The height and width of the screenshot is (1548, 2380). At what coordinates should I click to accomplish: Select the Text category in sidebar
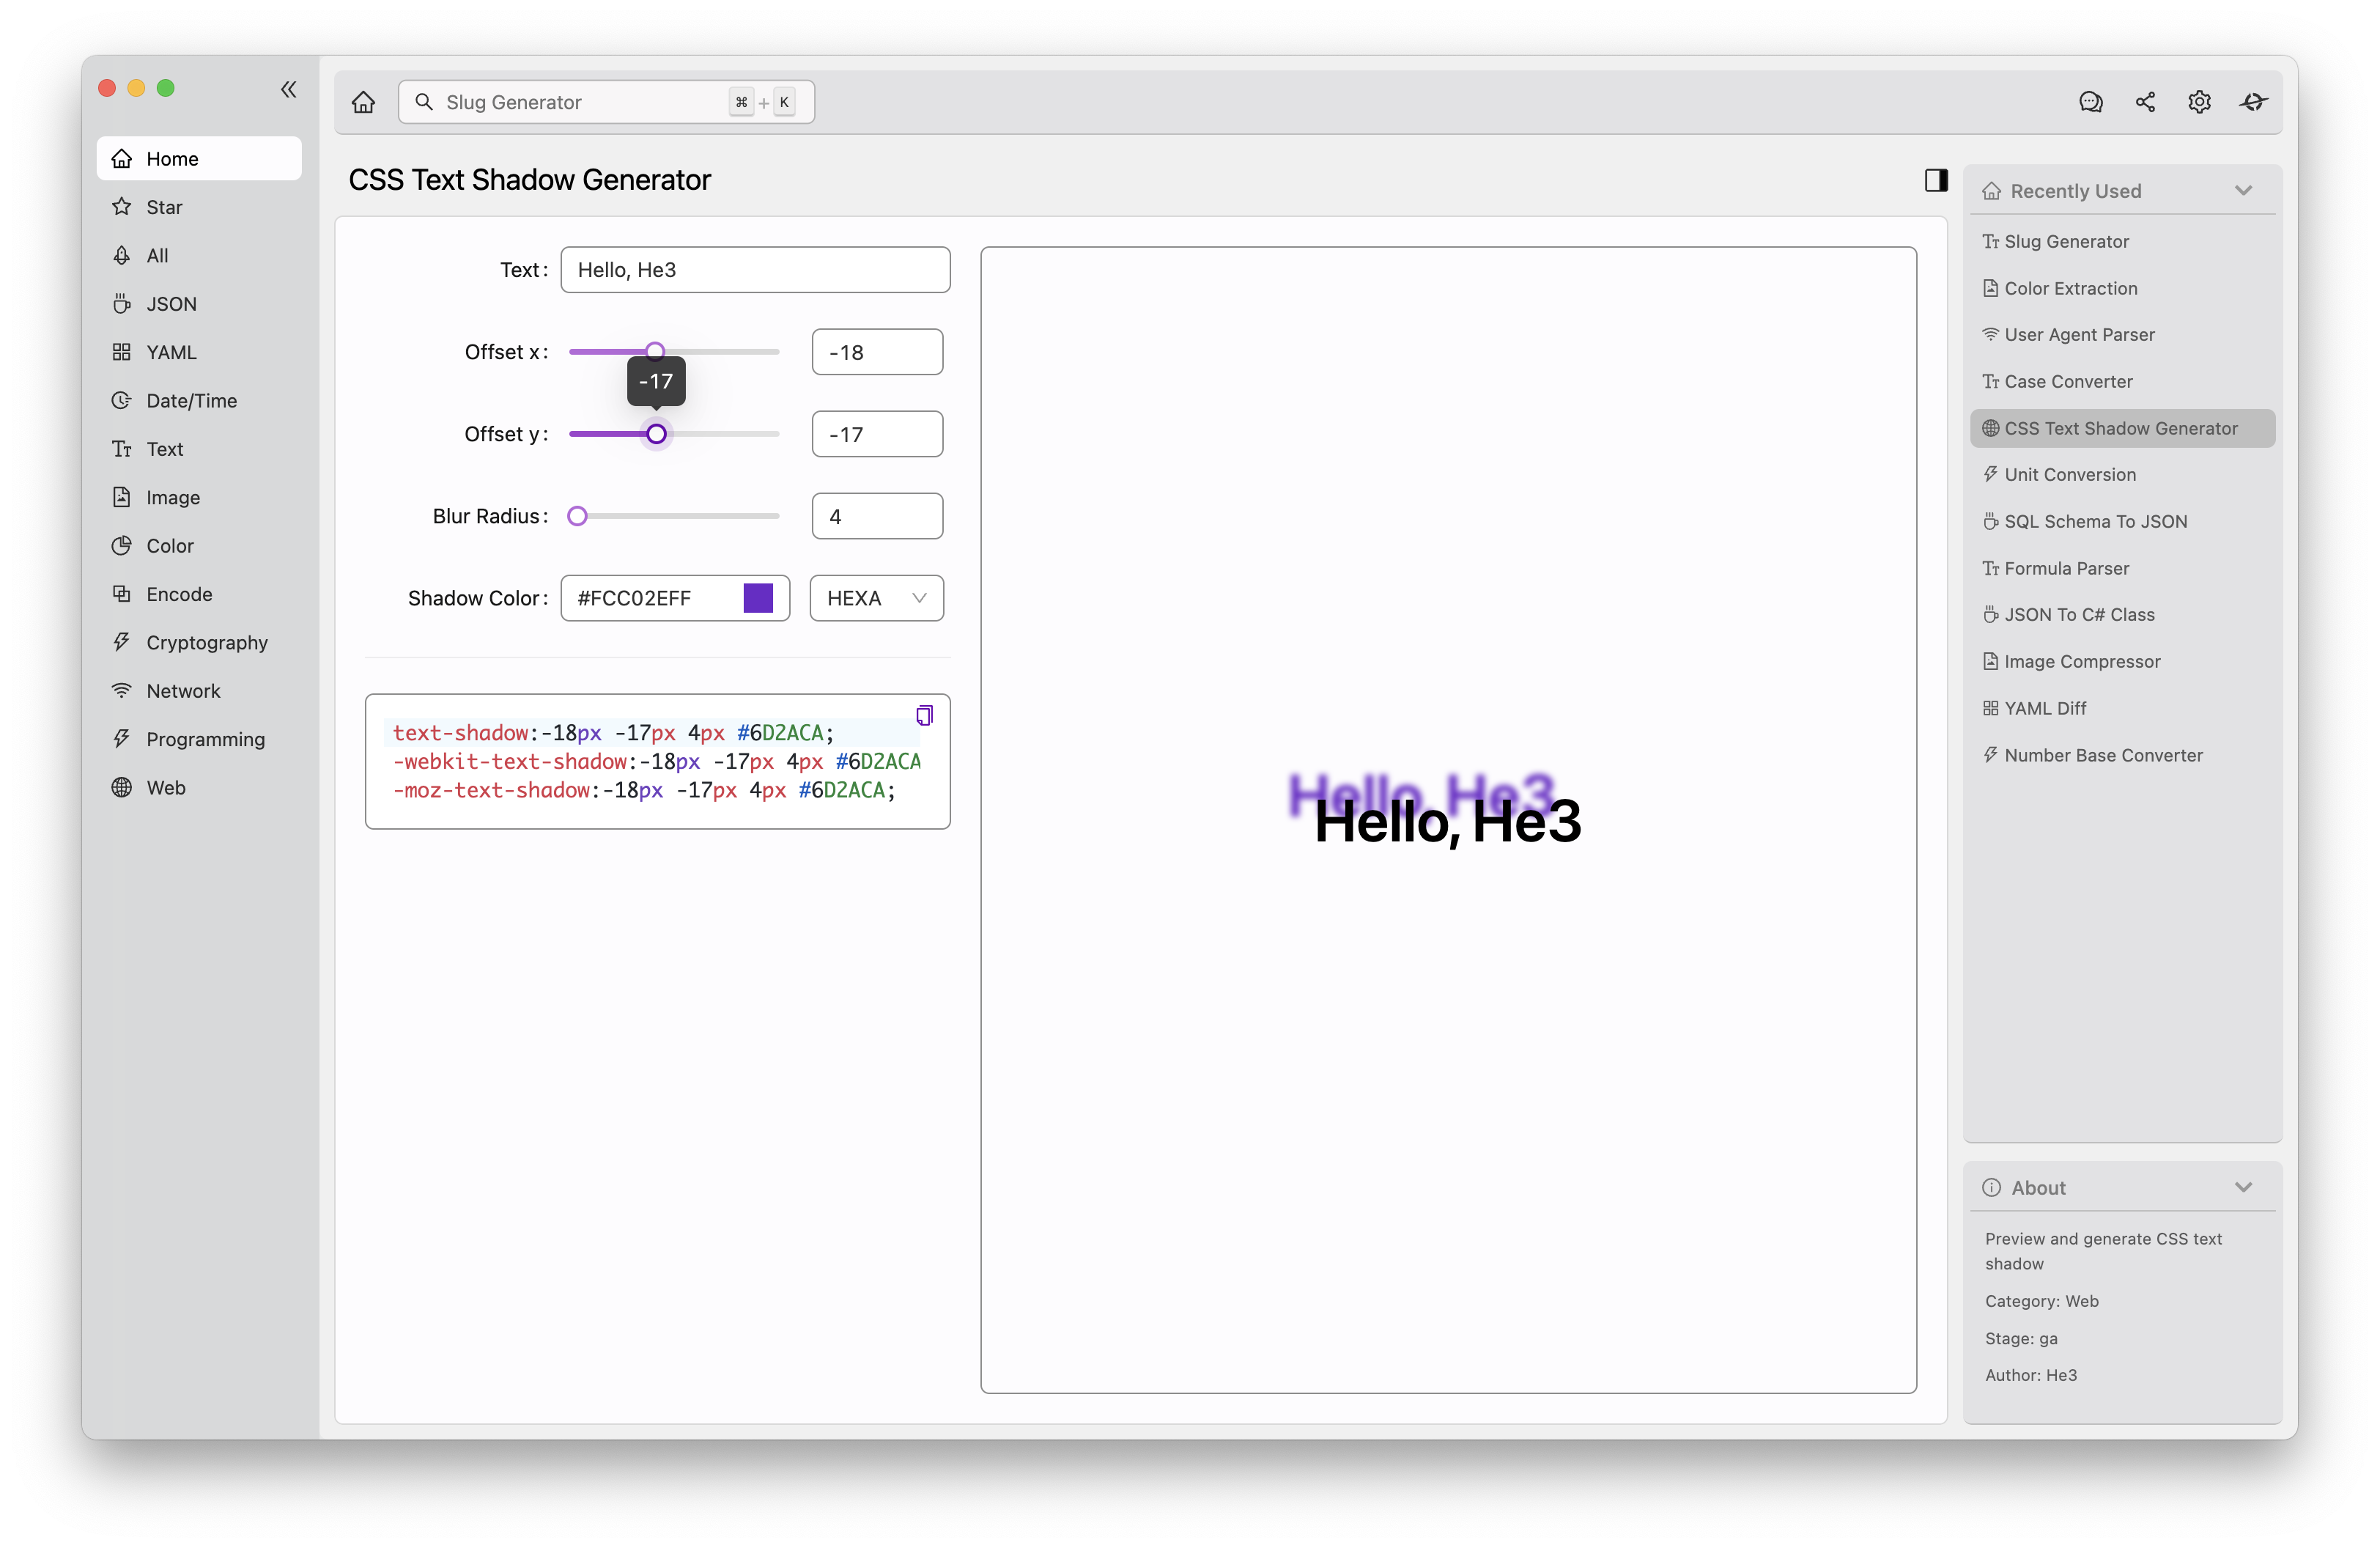coord(163,448)
